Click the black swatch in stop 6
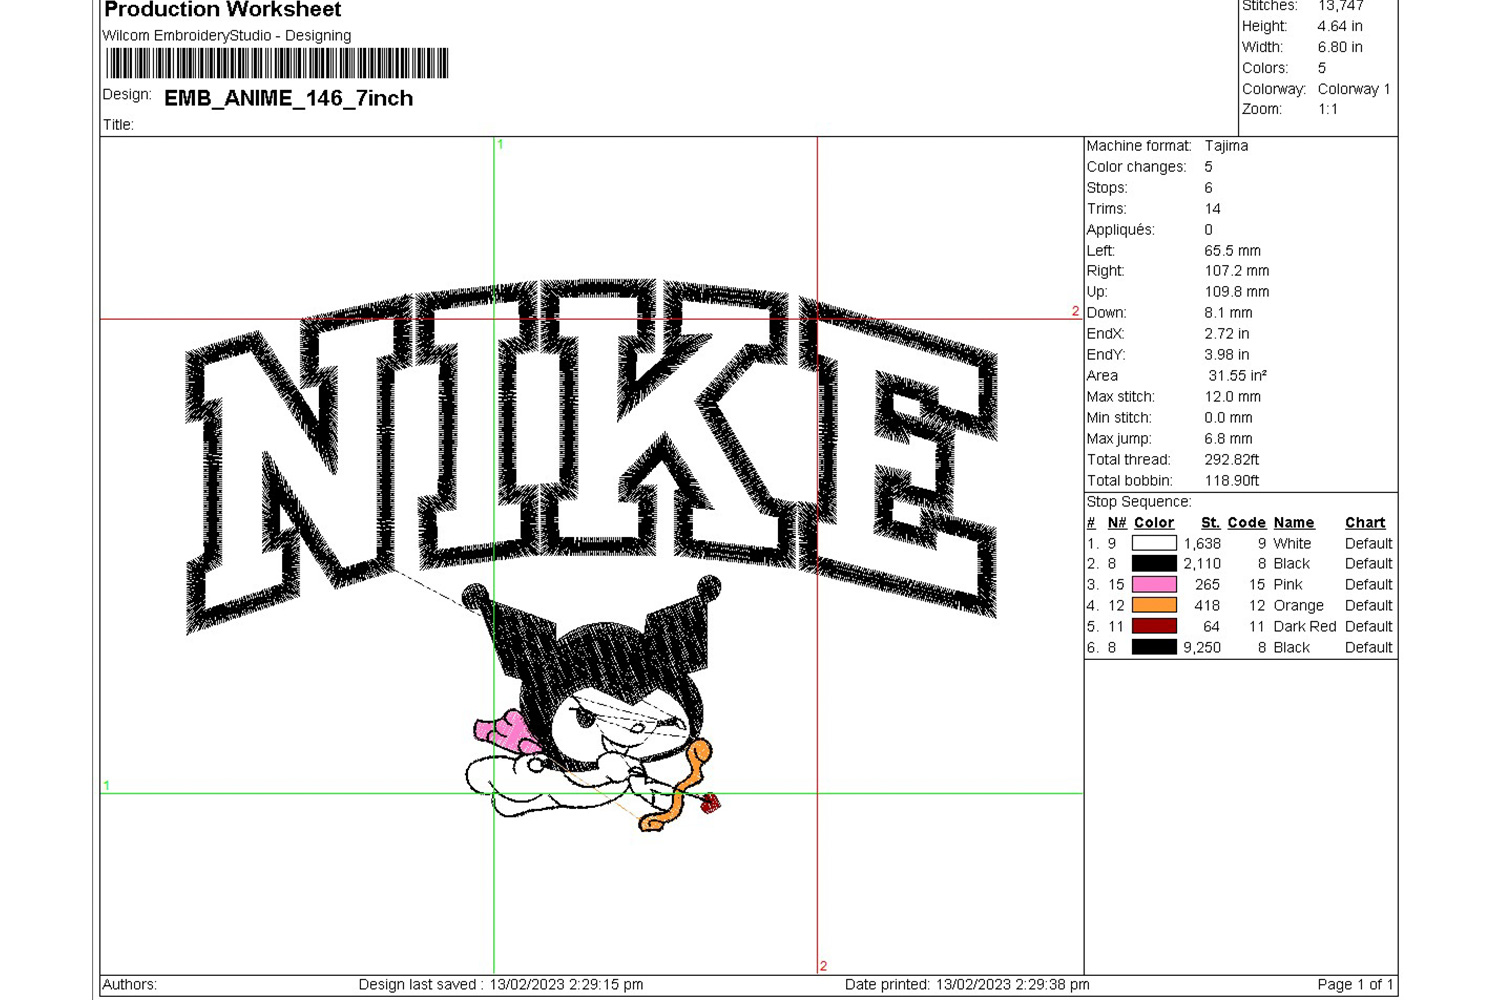Viewport: 1502px width, 1000px height. point(1154,648)
